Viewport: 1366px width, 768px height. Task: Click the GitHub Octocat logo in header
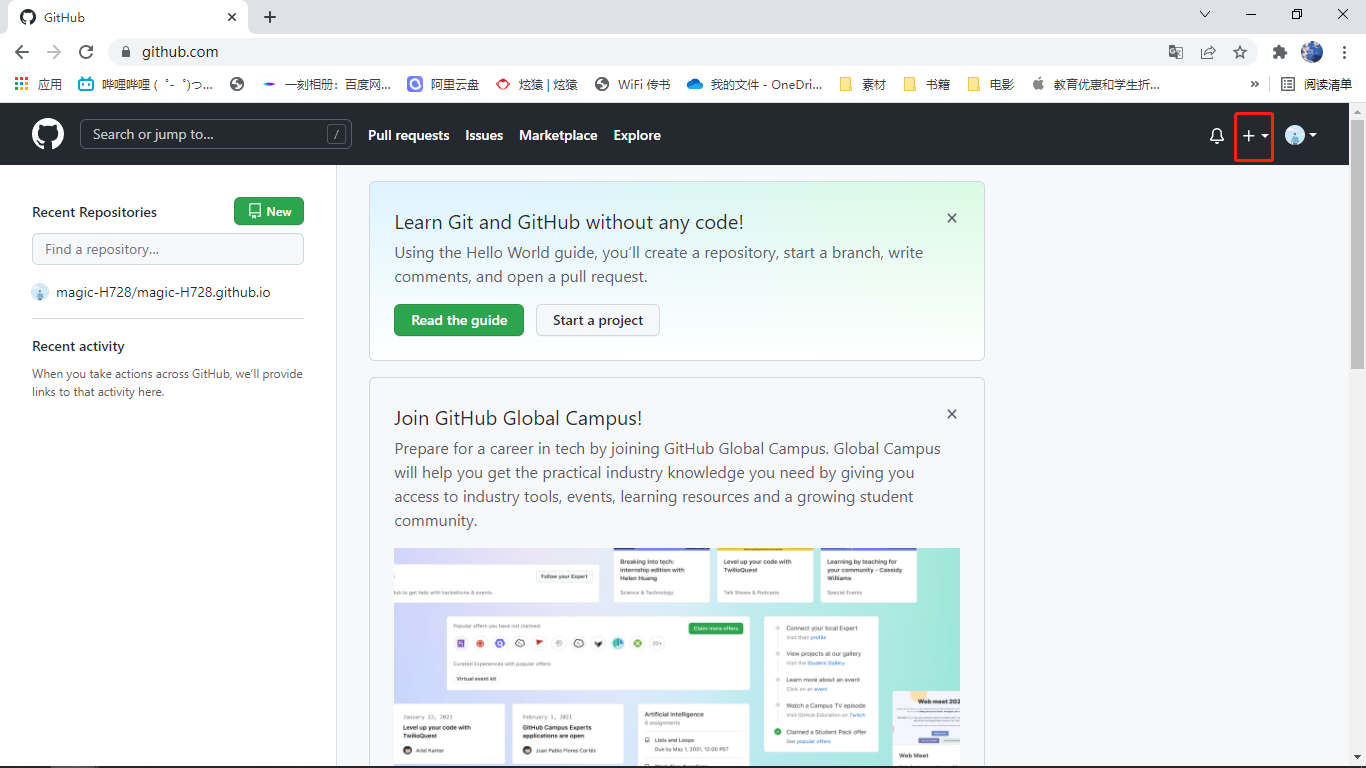[48, 135]
